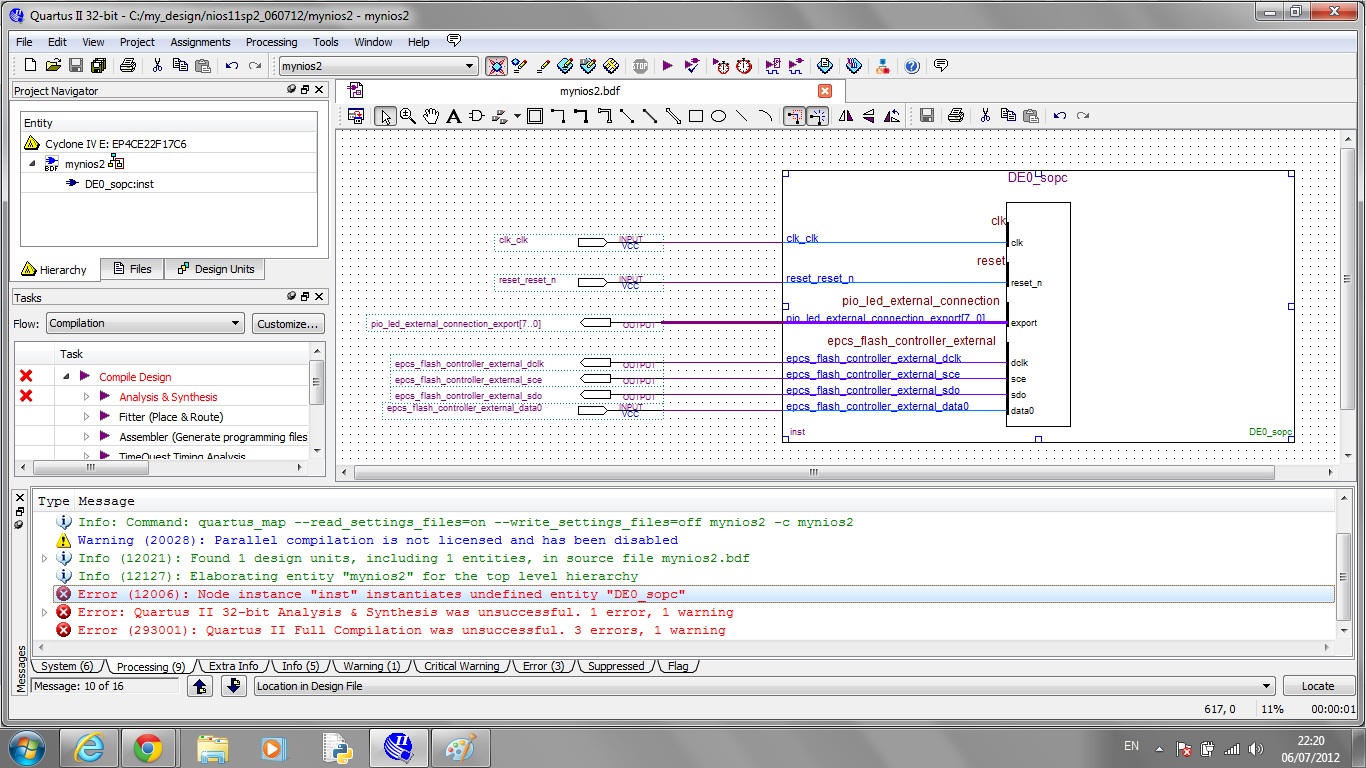Click the Locate button

point(1317,686)
